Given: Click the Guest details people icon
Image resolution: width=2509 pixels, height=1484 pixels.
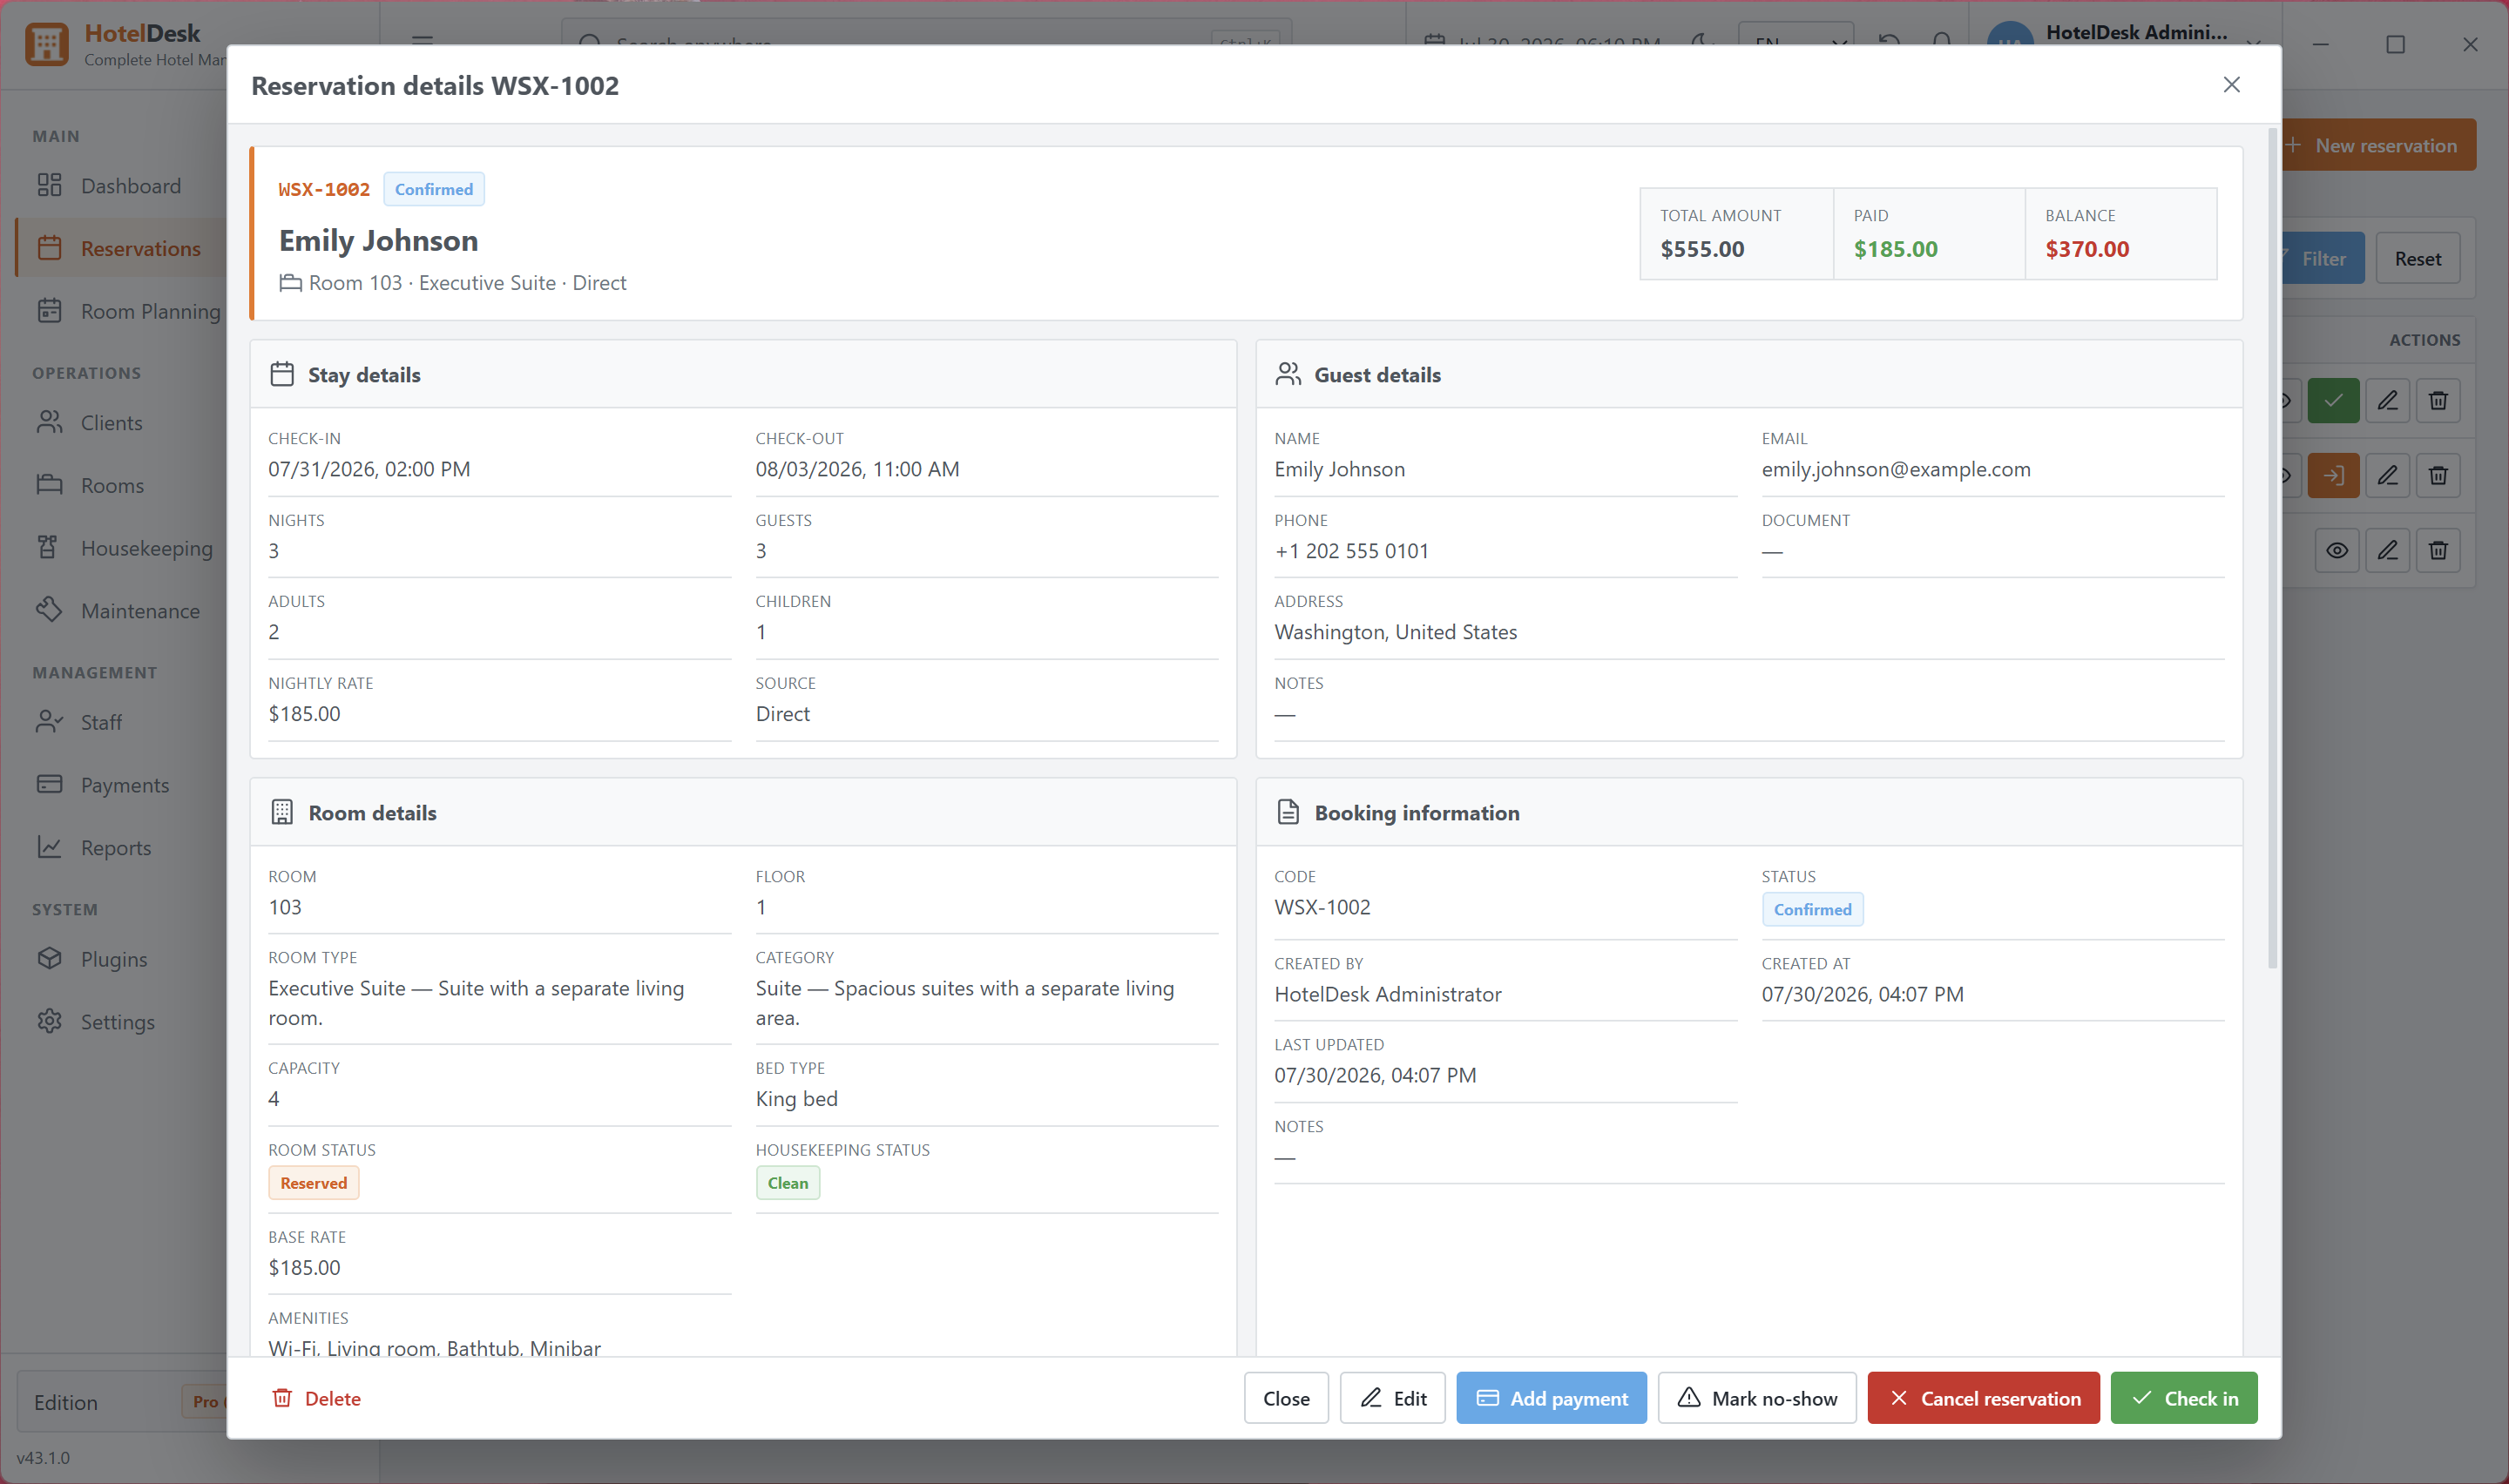Looking at the screenshot, I should click(x=1288, y=375).
